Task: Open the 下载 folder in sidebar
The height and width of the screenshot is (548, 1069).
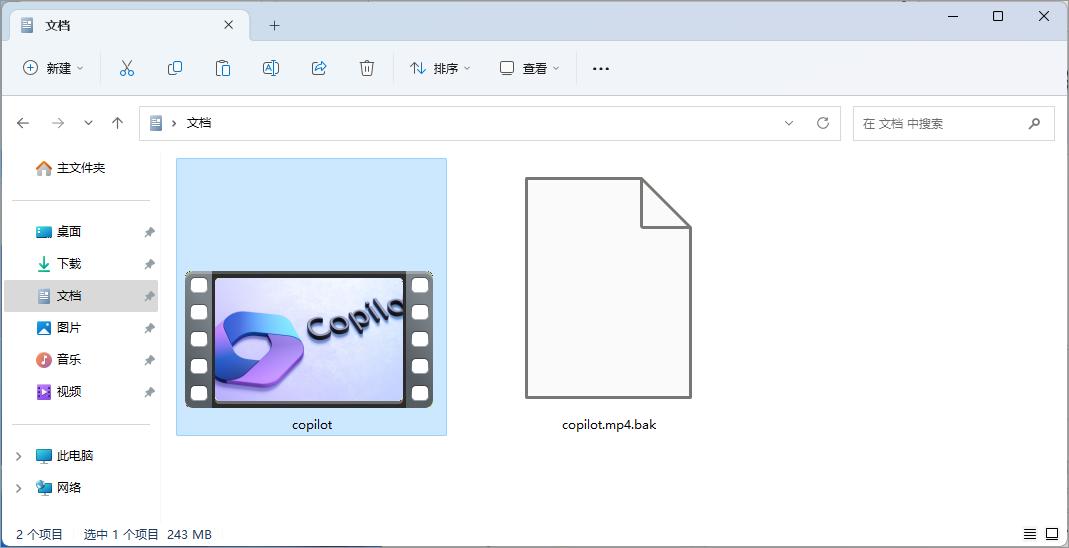Action: [x=69, y=264]
